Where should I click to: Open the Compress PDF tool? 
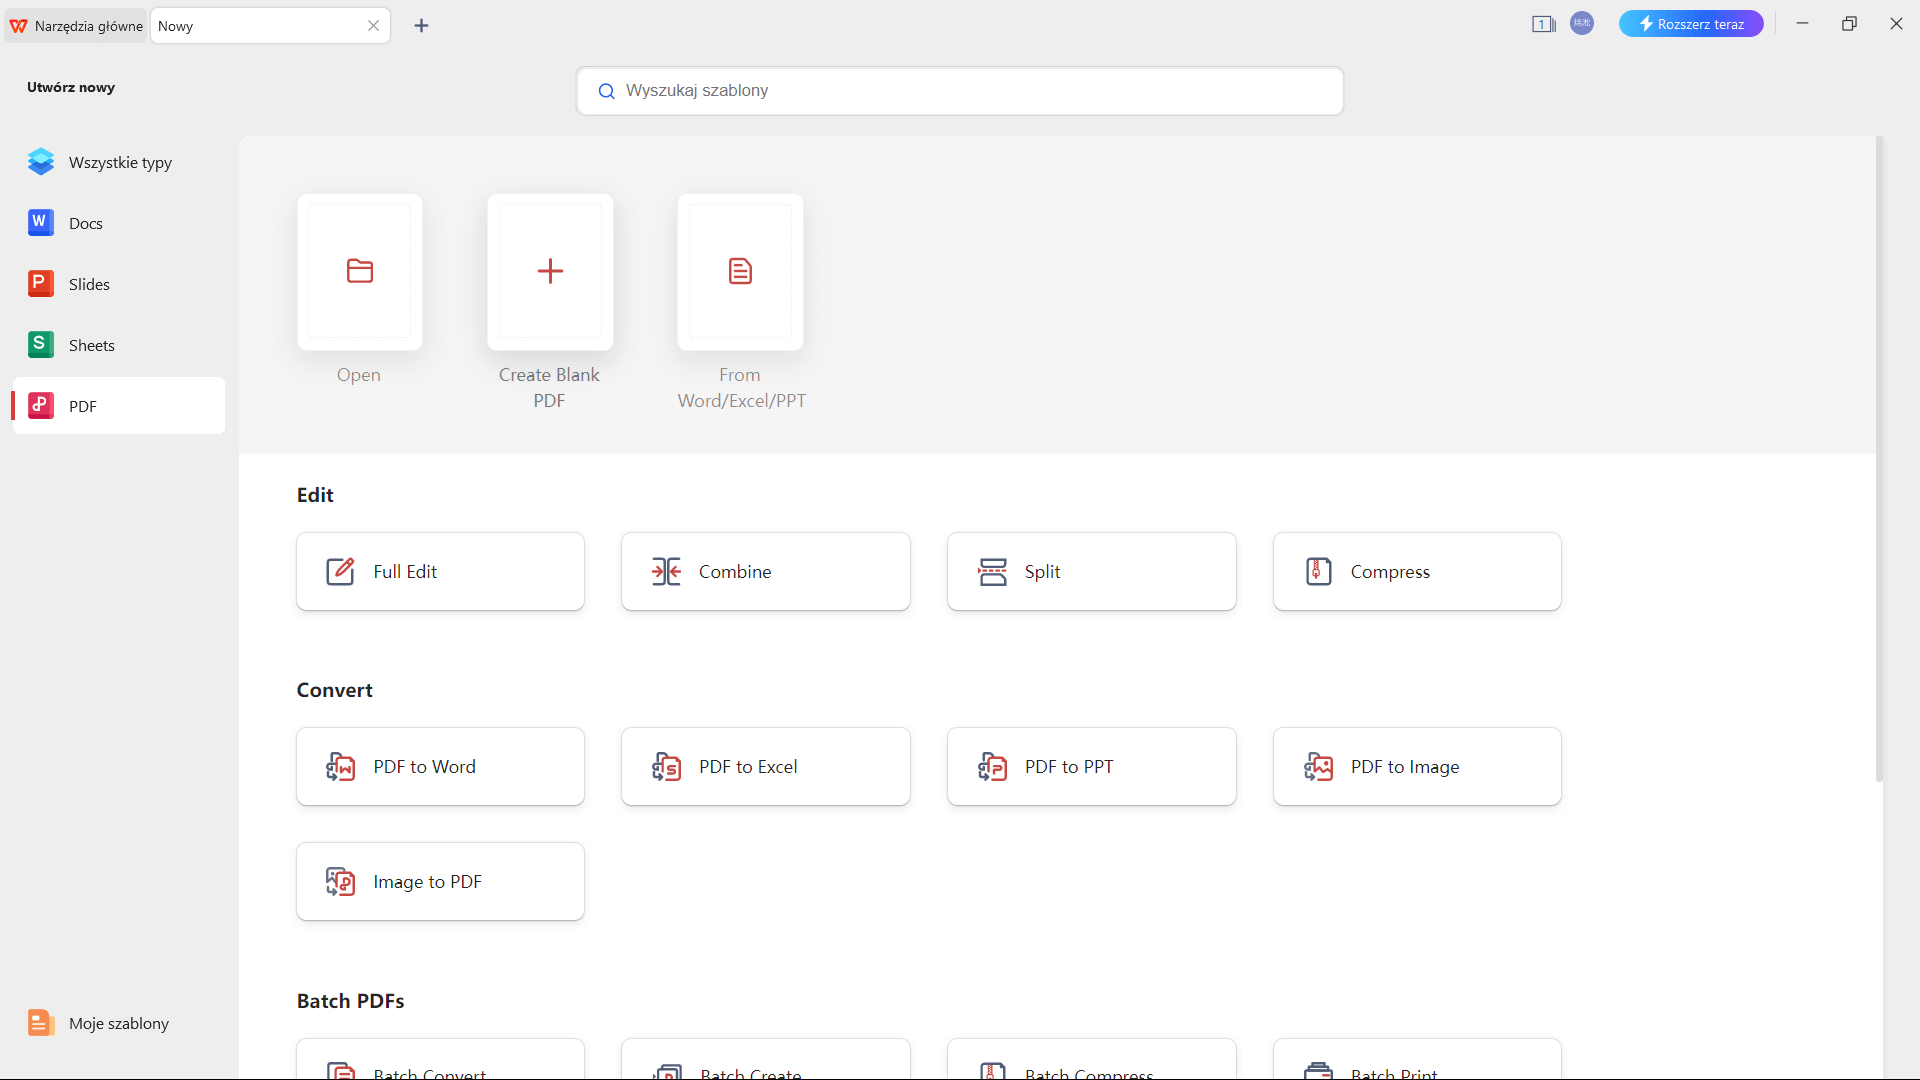pyautogui.click(x=1416, y=571)
